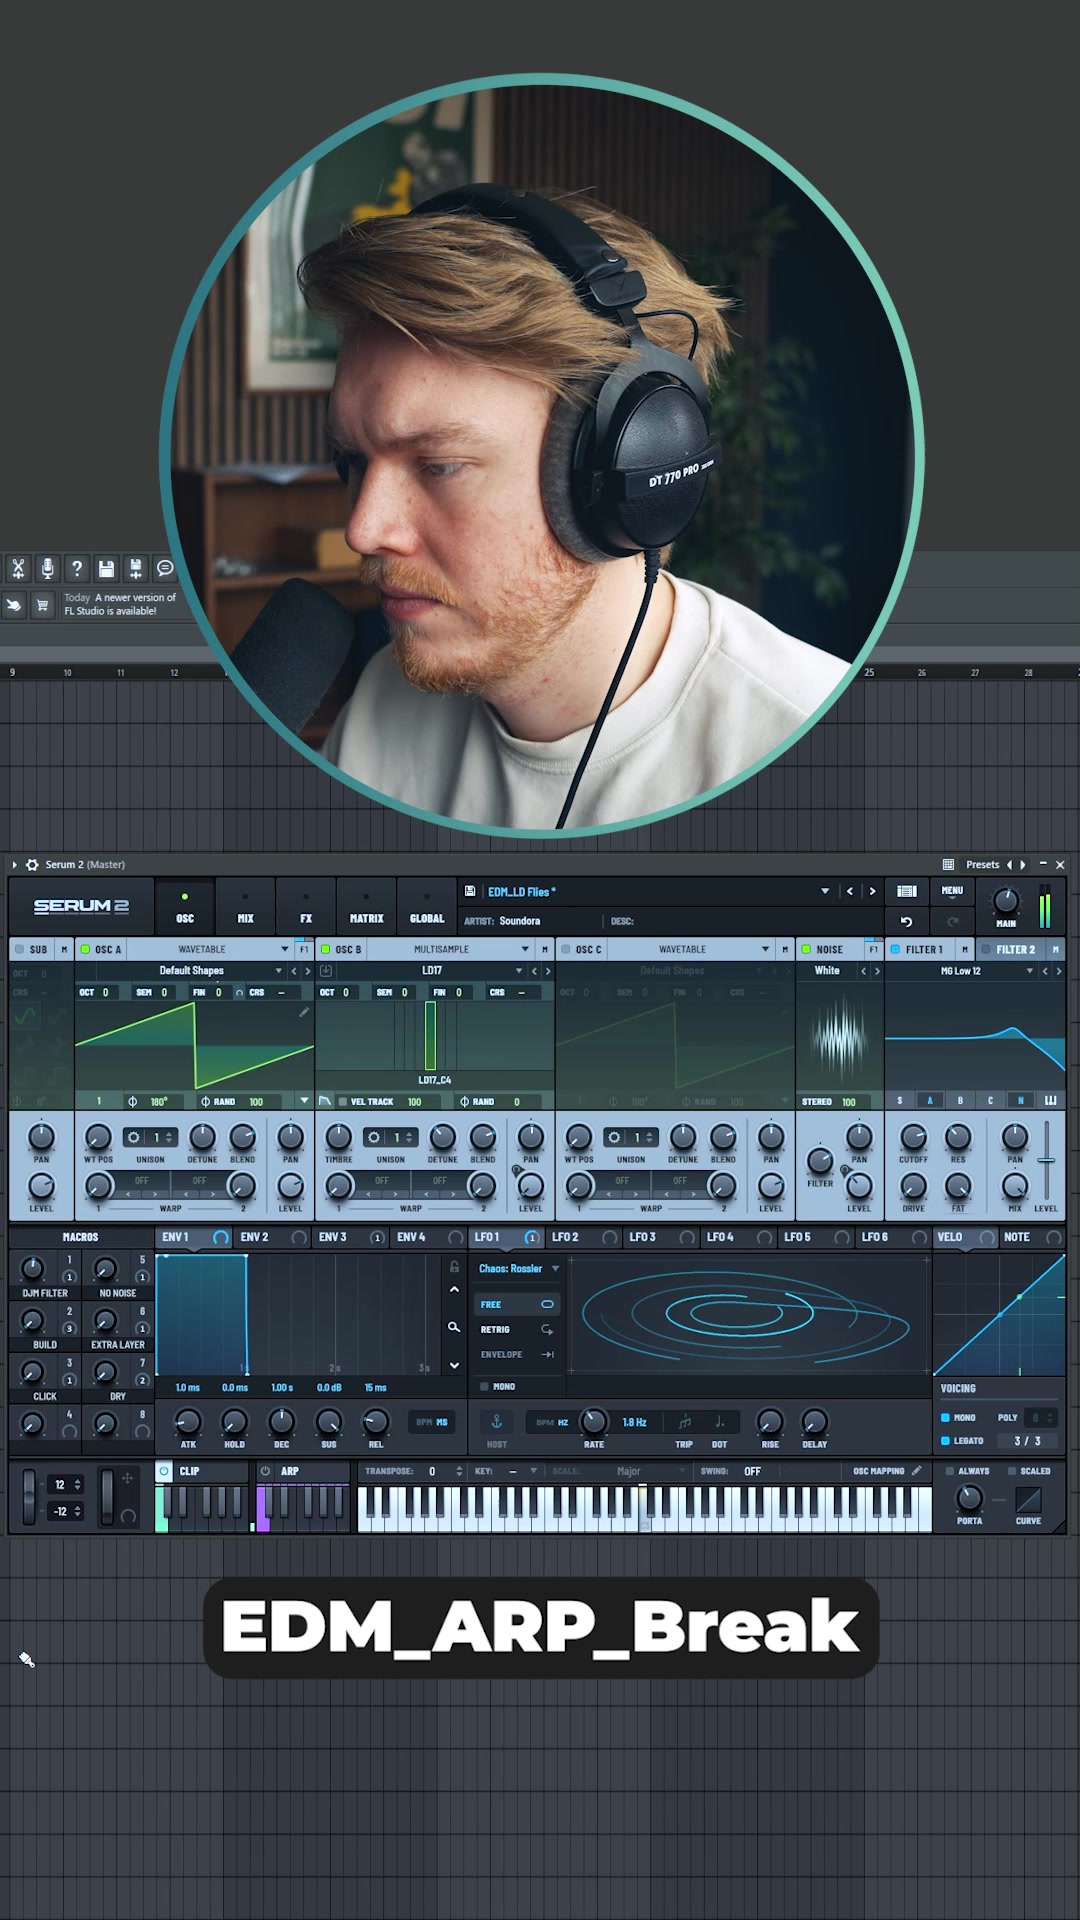Screen dimensions: 1080x1920
Task: Select the LFO dotted note icon
Action: point(719,1422)
